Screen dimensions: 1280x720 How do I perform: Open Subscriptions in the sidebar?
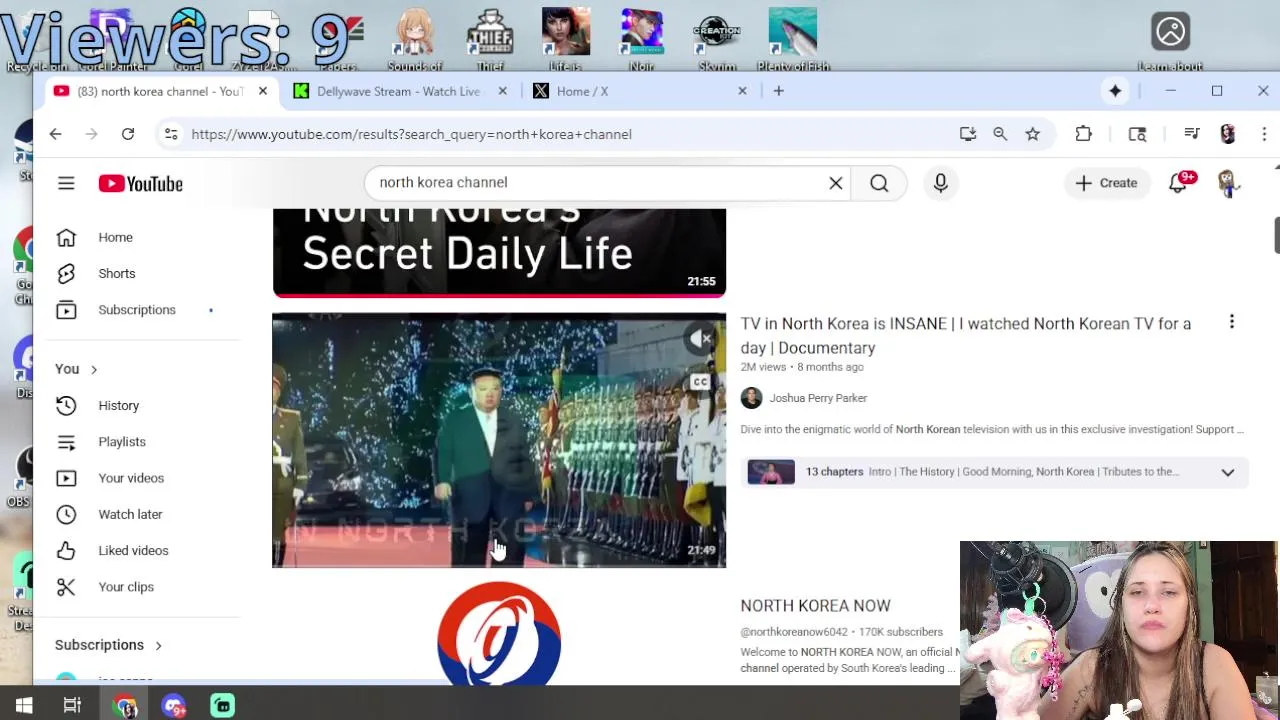pyautogui.click(x=138, y=310)
